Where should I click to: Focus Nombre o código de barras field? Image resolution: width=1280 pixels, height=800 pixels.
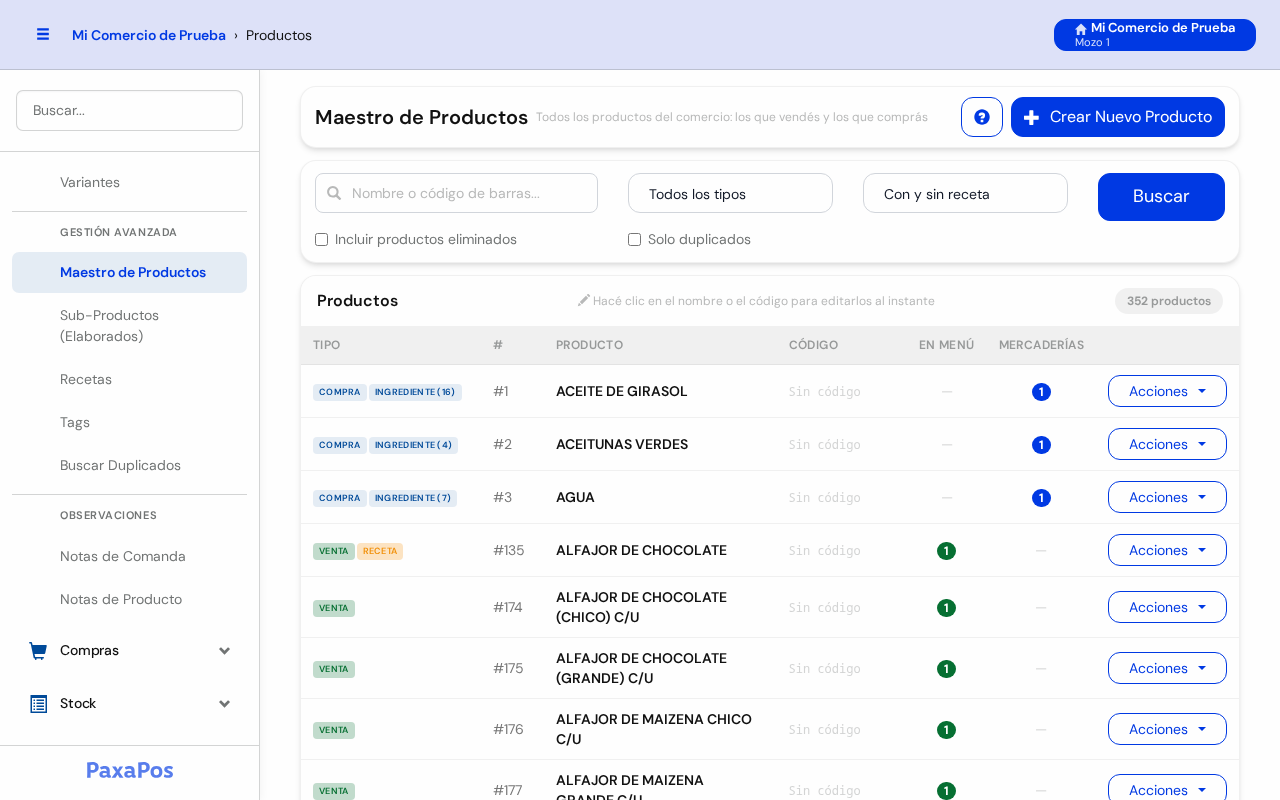click(x=456, y=193)
